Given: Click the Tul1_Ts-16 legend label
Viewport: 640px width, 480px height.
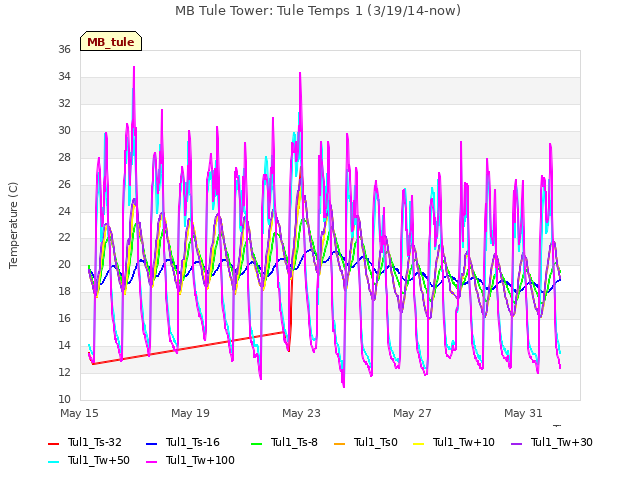Looking at the screenshot, I should [193, 442].
